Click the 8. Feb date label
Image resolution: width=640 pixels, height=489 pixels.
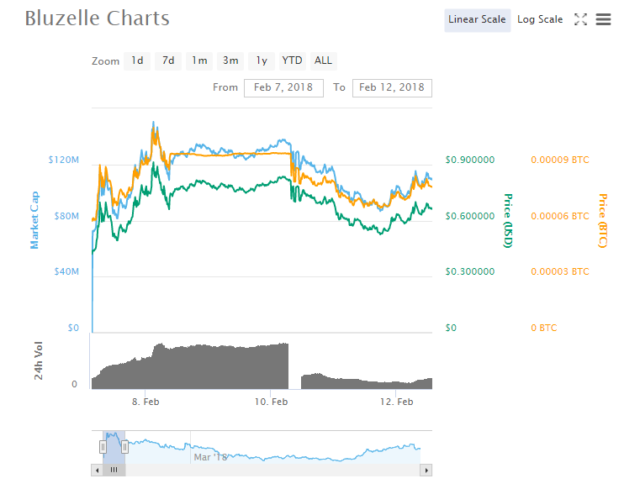tap(146, 402)
